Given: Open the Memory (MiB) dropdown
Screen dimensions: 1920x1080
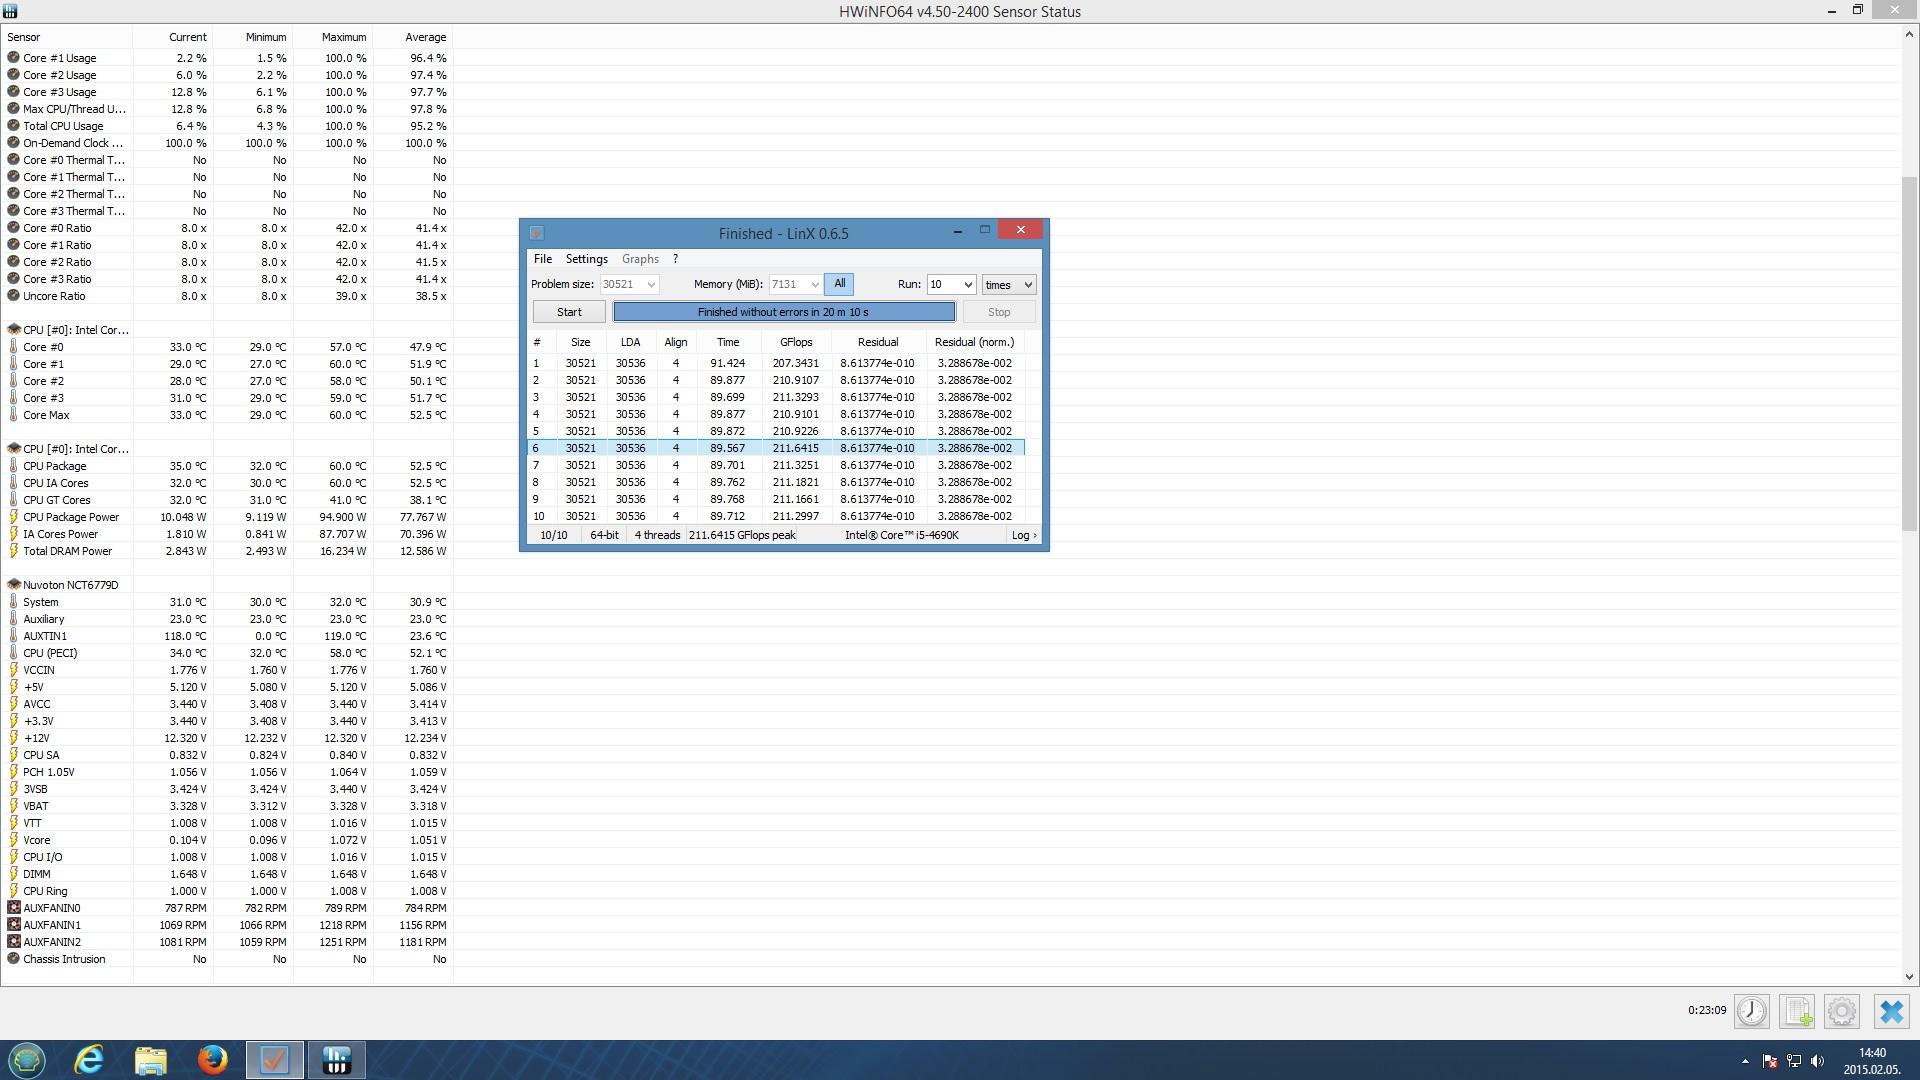Looking at the screenshot, I should click(x=815, y=285).
